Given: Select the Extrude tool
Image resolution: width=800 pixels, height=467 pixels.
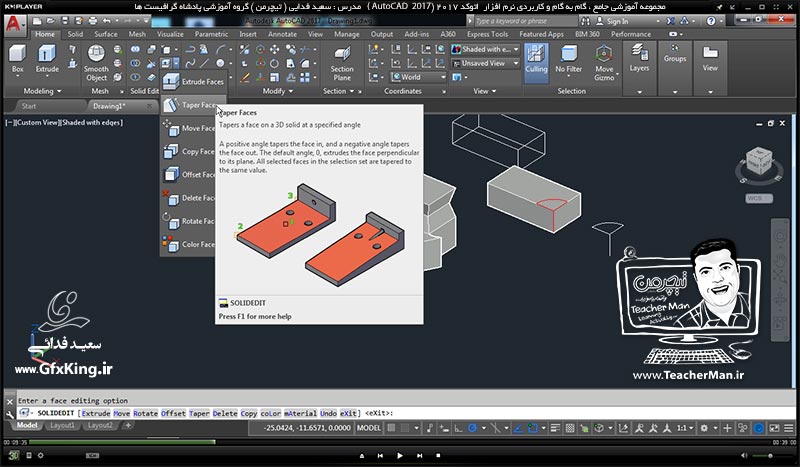Looking at the screenshot, I should (47, 59).
